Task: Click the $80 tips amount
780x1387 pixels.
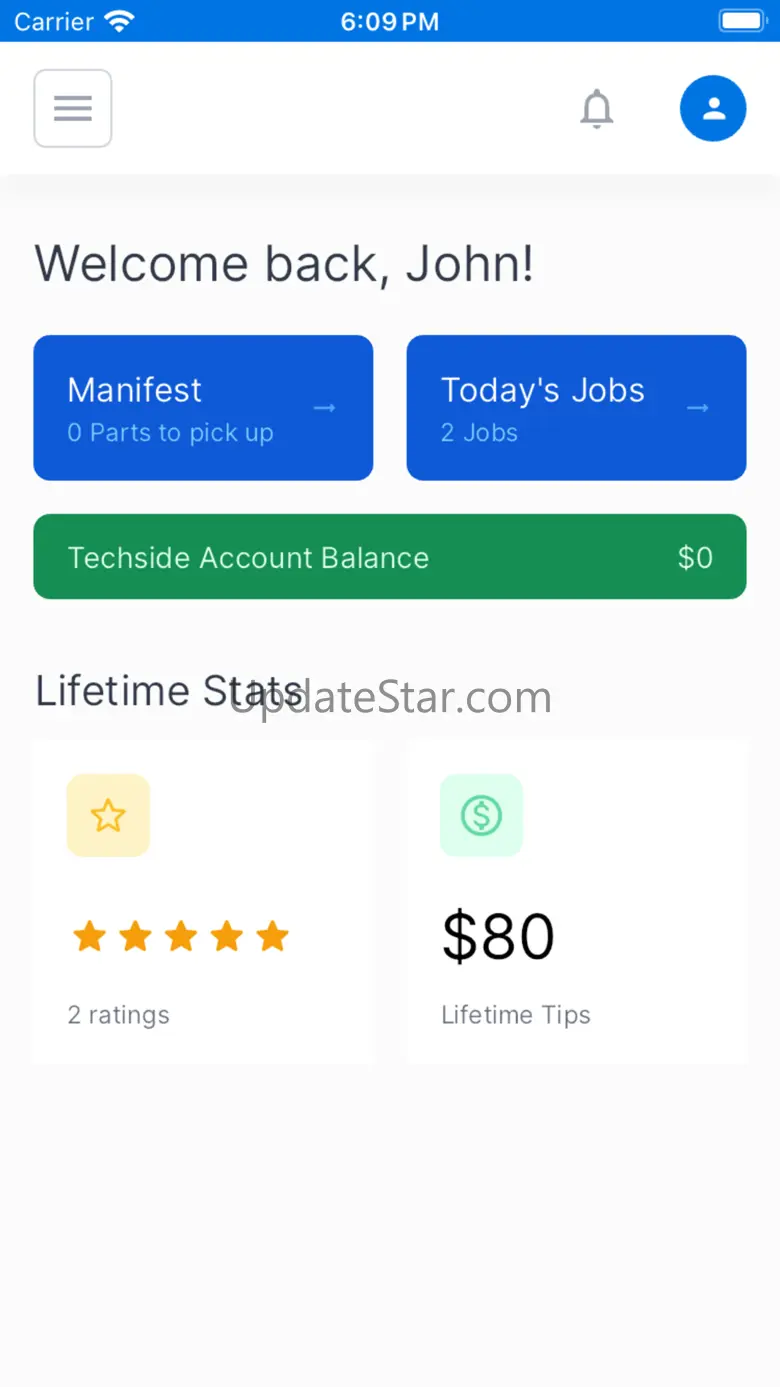Action: [x=498, y=937]
